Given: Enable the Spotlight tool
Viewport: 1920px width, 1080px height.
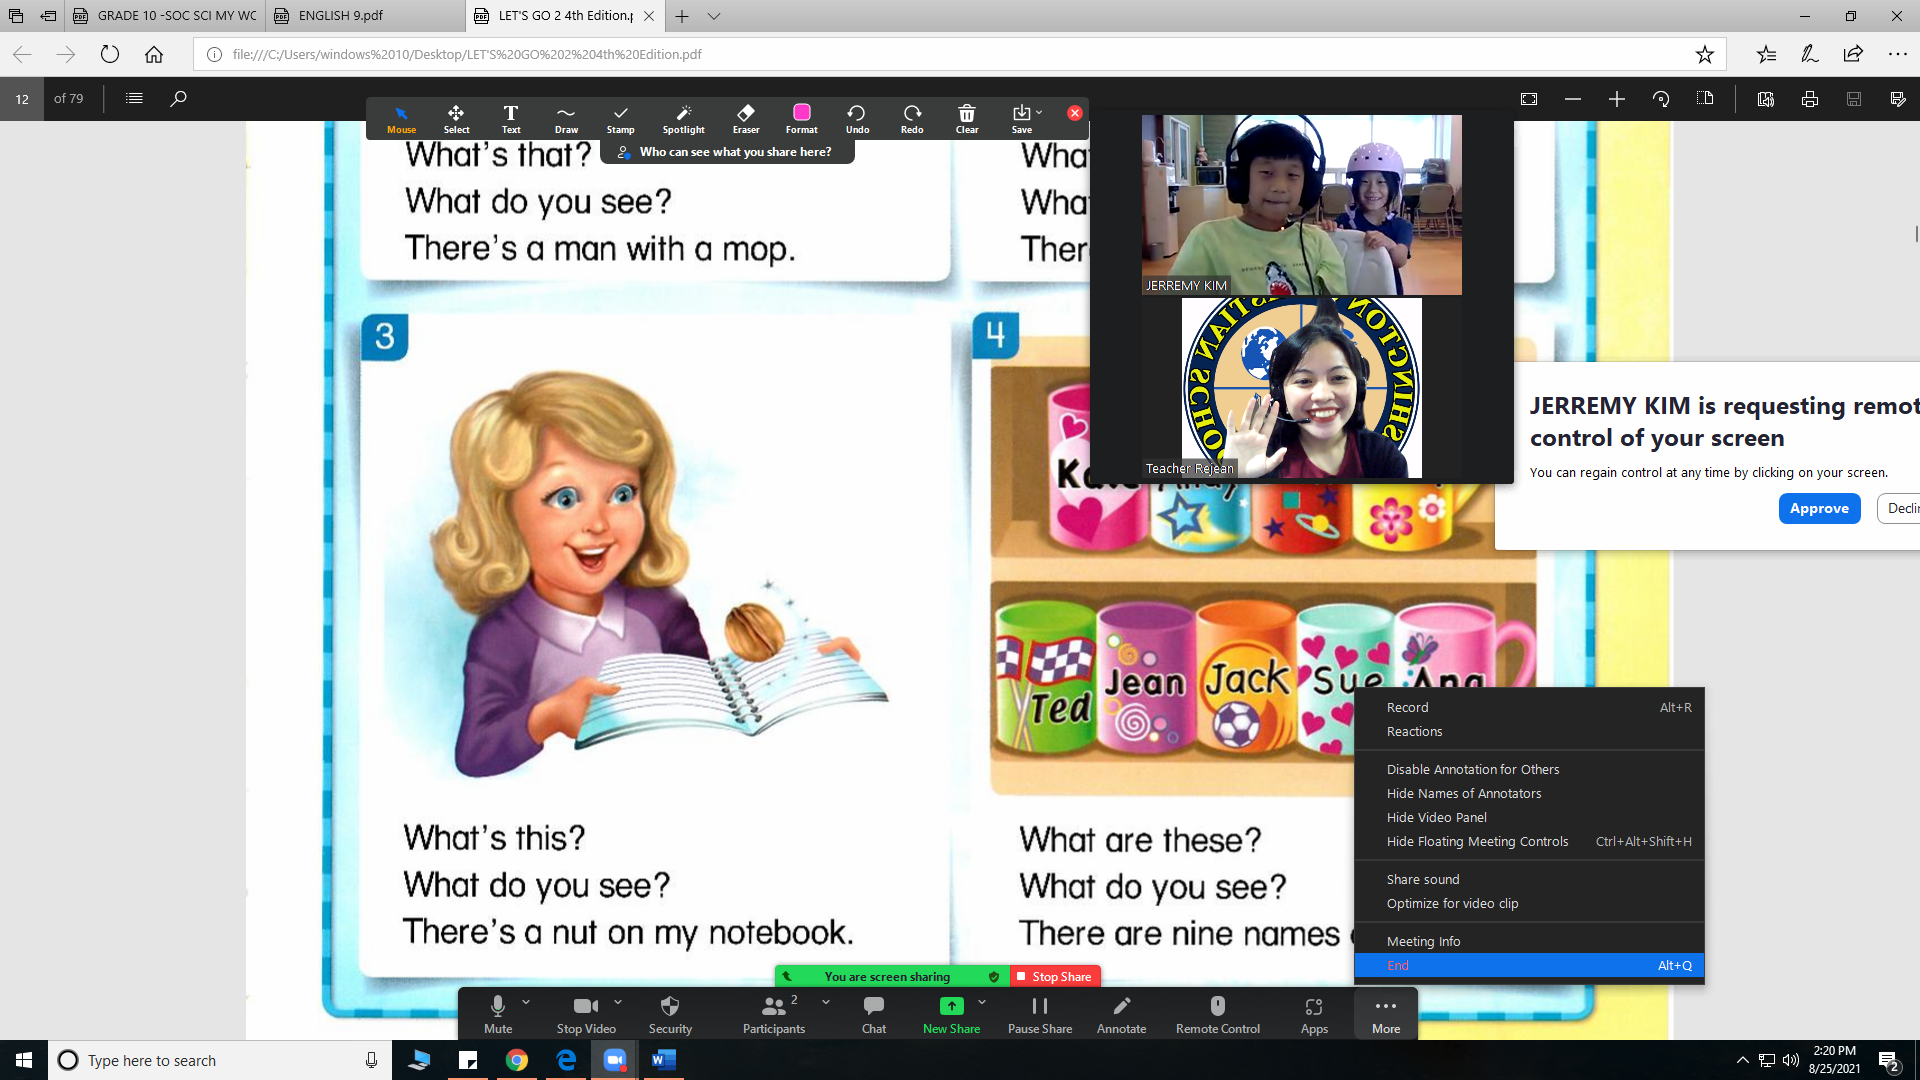Looking at the screenshot, I should click(684, 118).
